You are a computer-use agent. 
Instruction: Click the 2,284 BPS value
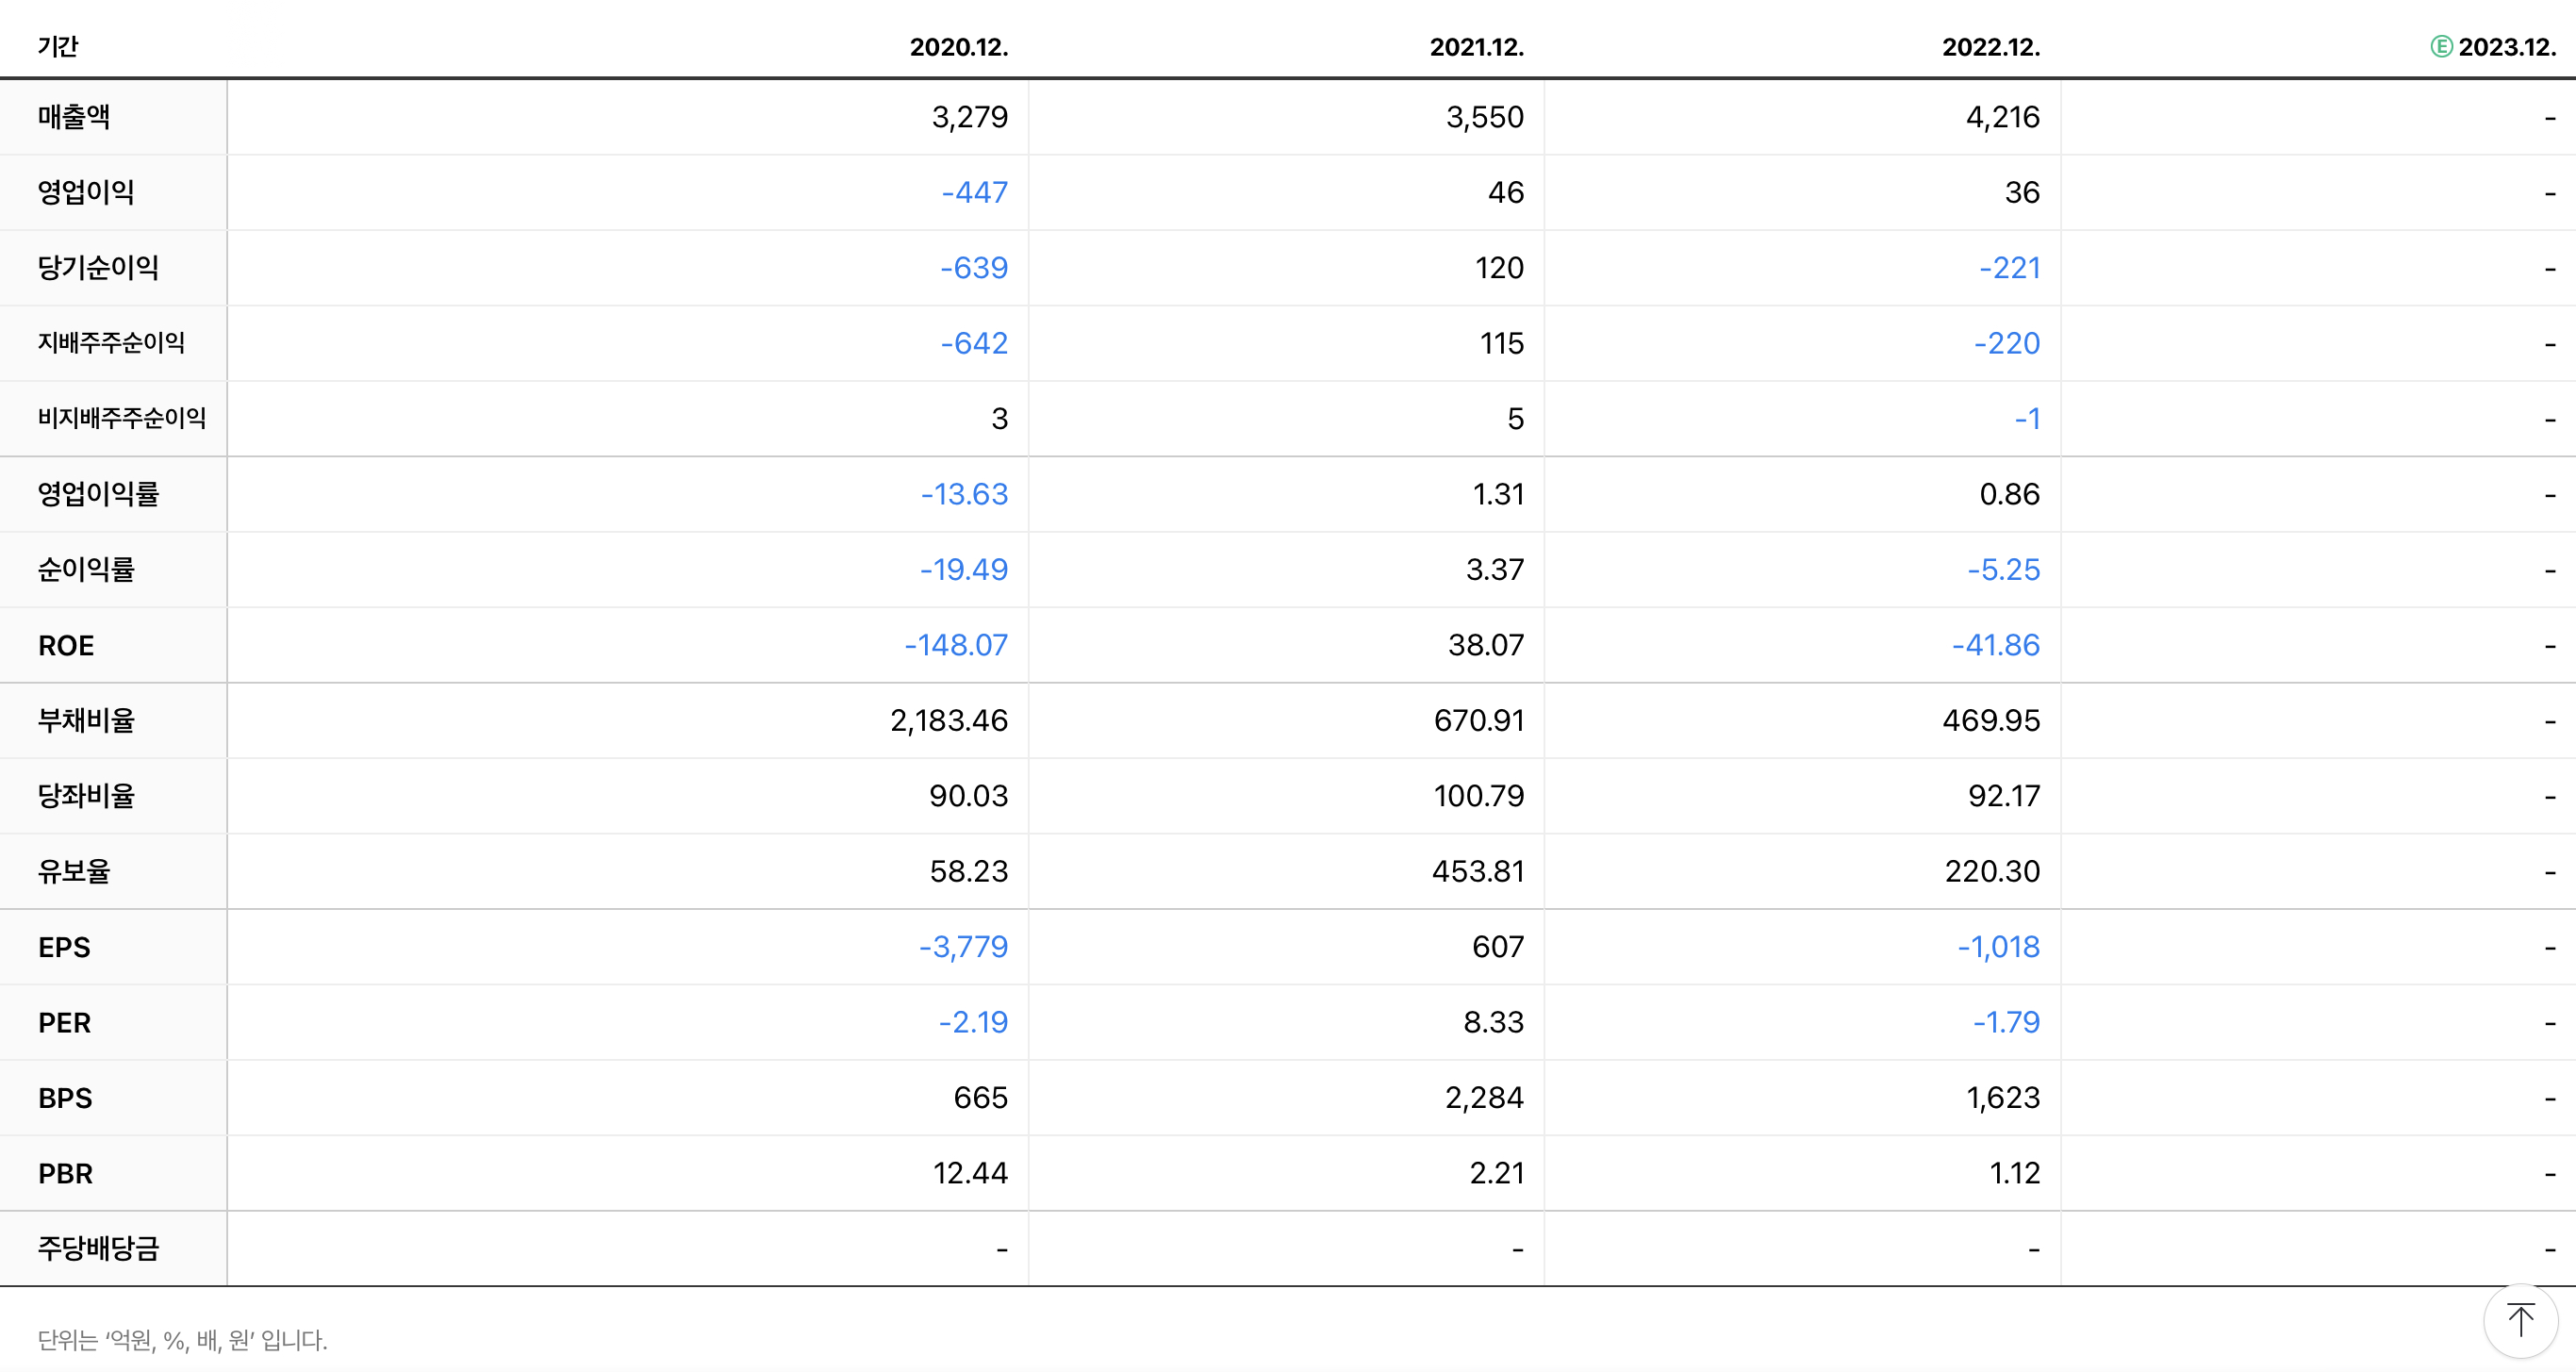pyautogui.click(x=1484, y=1098)
